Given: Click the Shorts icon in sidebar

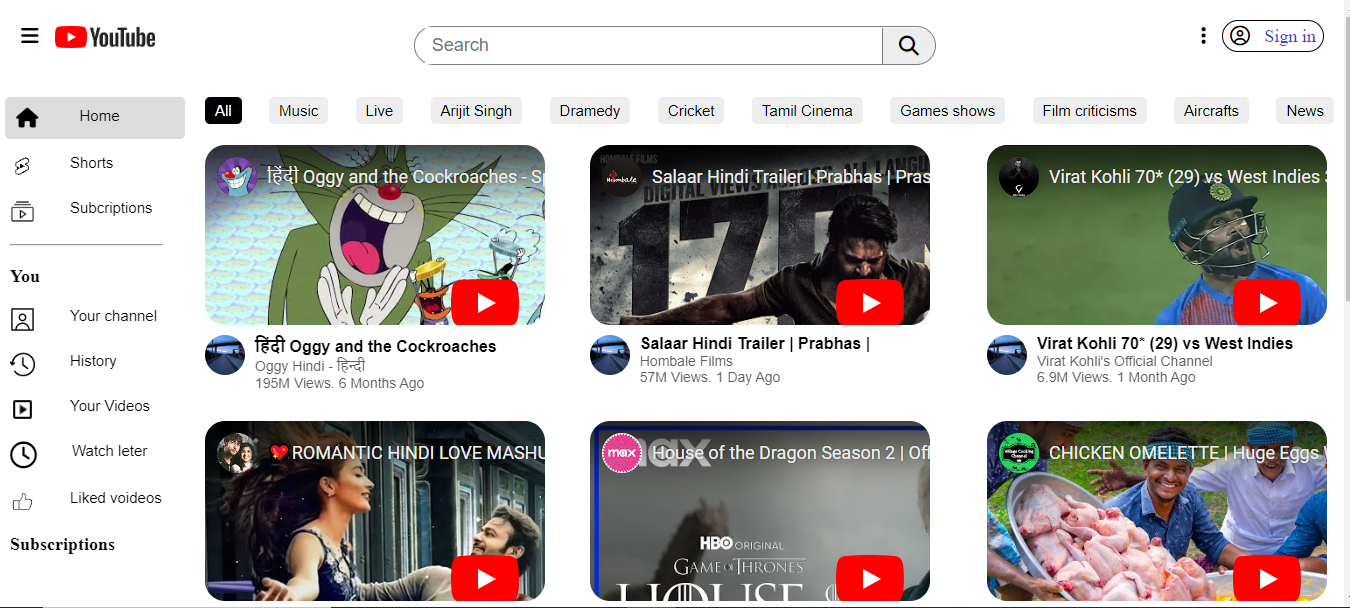Looking at the screenshot, I should pyautogui.click(x=22, y=165).
